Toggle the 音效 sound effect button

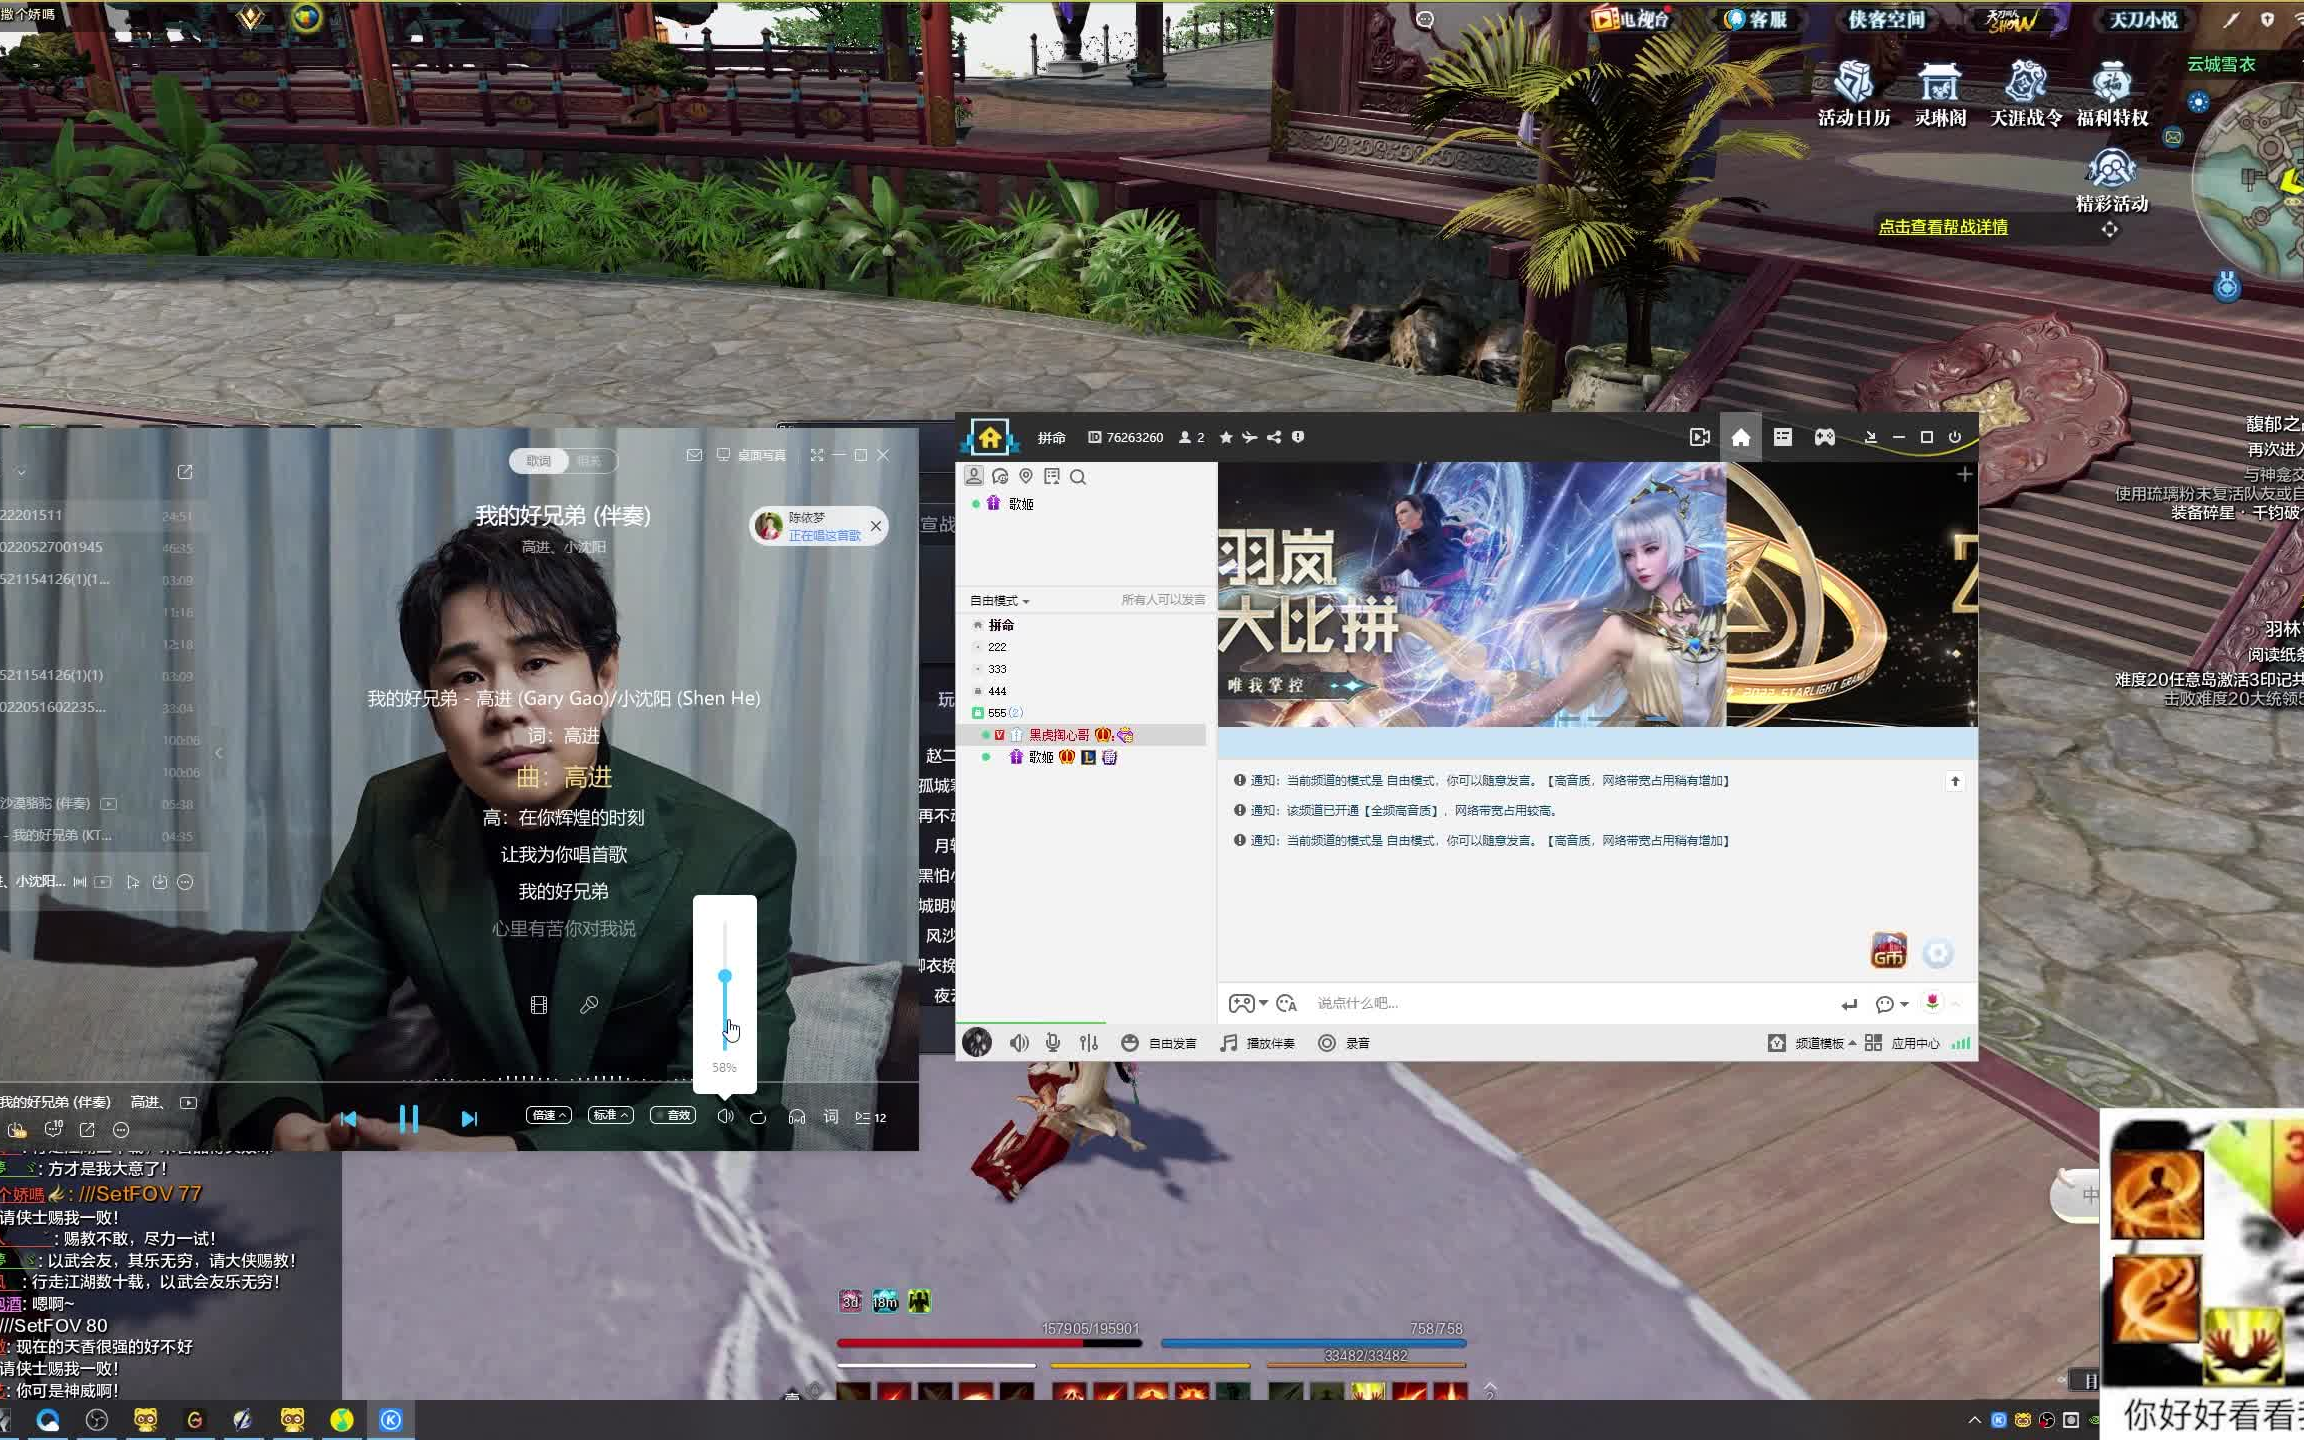[673, 1115]
